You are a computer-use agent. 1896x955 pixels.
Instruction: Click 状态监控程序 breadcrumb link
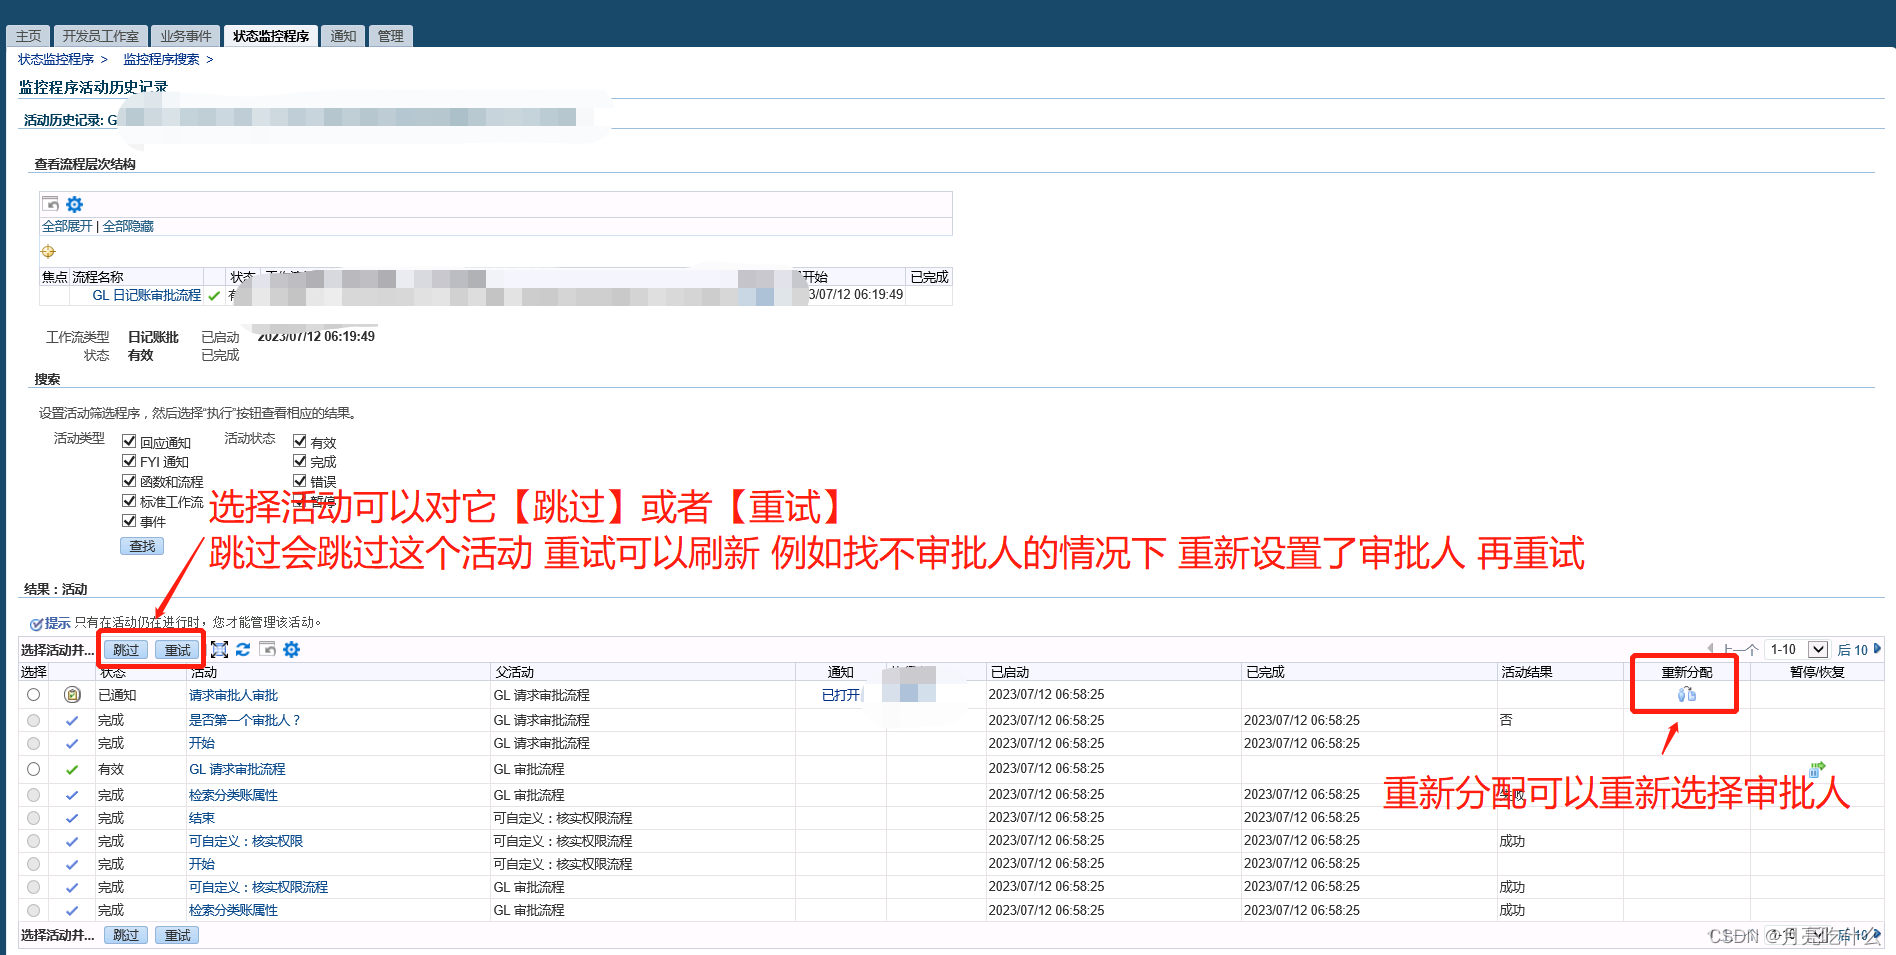(56, 60)
